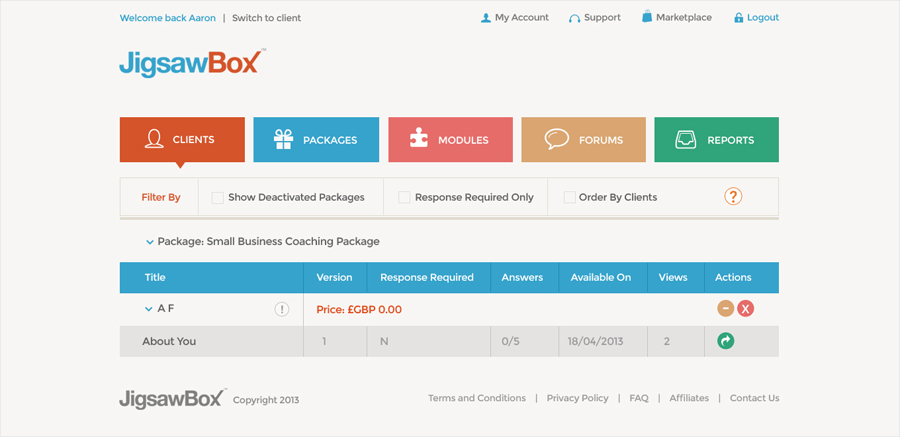Click the FAQ footer link
Screen dimensions: 900x437
(639, 398)
